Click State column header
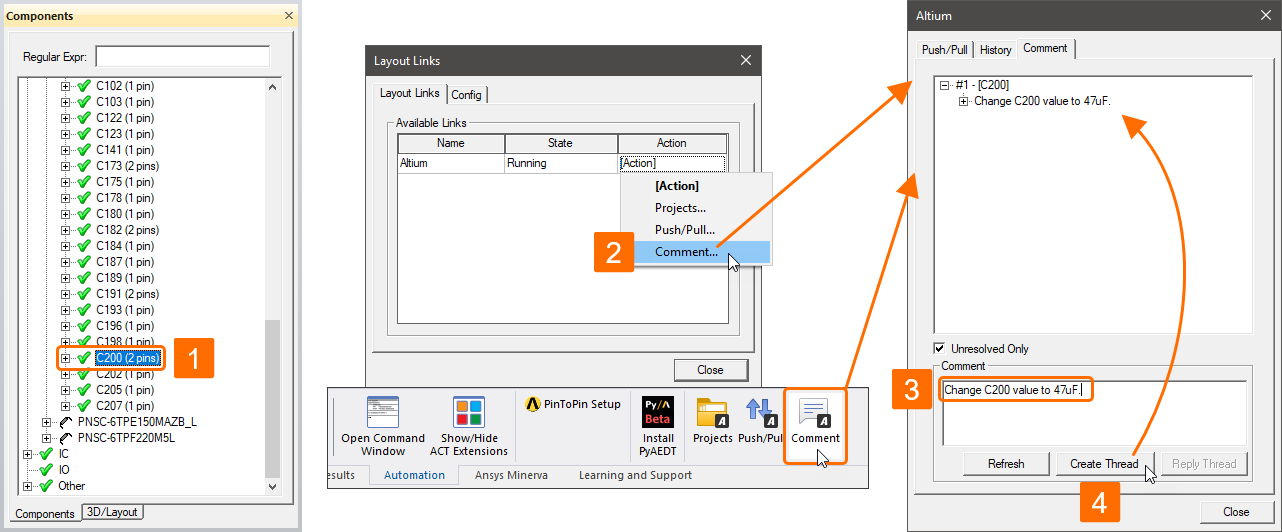The height and width of the screenshot is (532, 1282). click(561, 144)
